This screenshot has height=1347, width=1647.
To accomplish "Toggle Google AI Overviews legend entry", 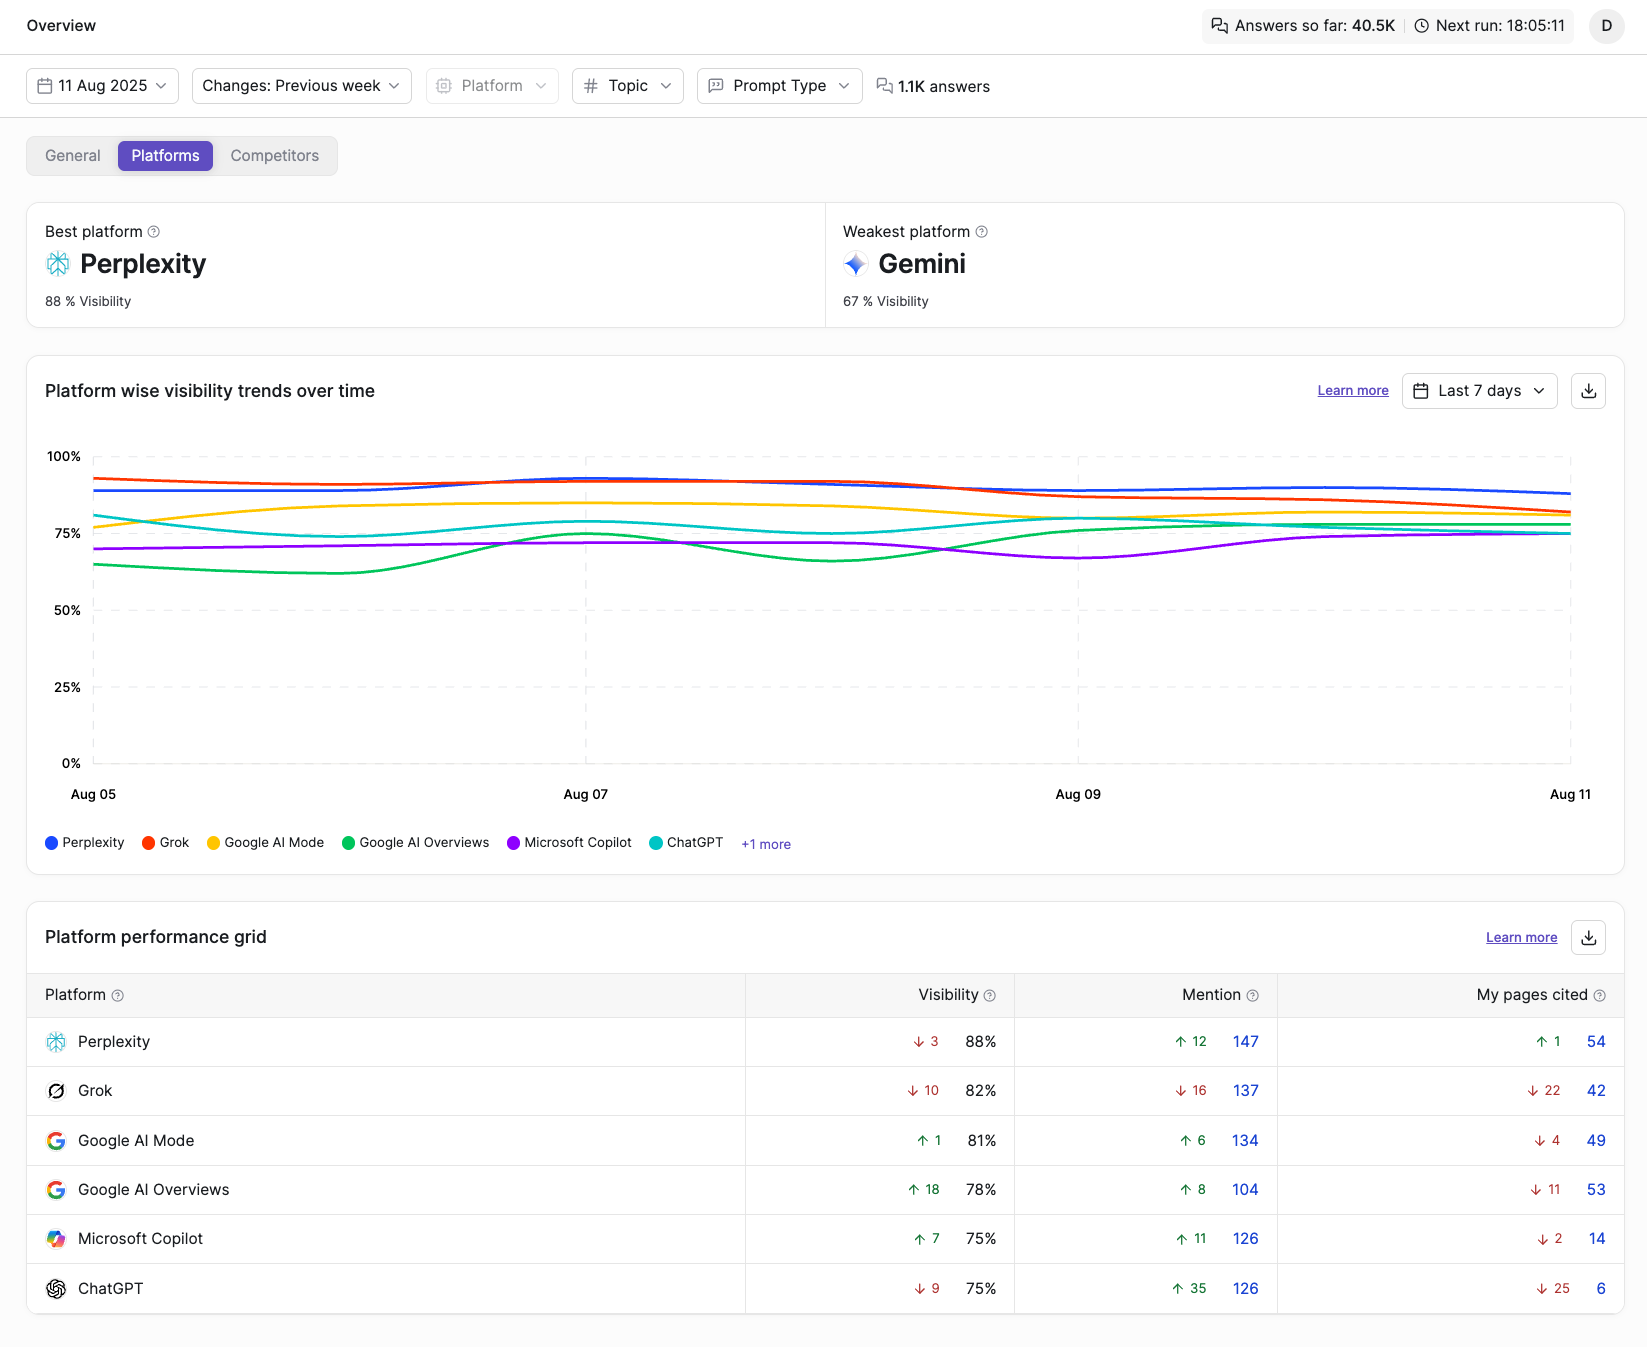I will [416, 843].
